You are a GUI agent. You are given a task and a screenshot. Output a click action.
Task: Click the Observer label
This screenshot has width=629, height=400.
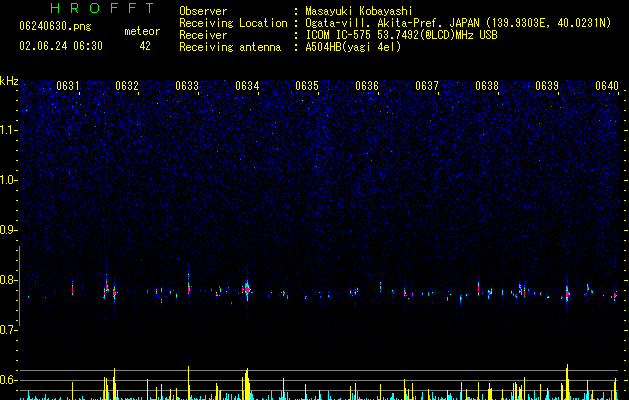coord(203,11)
